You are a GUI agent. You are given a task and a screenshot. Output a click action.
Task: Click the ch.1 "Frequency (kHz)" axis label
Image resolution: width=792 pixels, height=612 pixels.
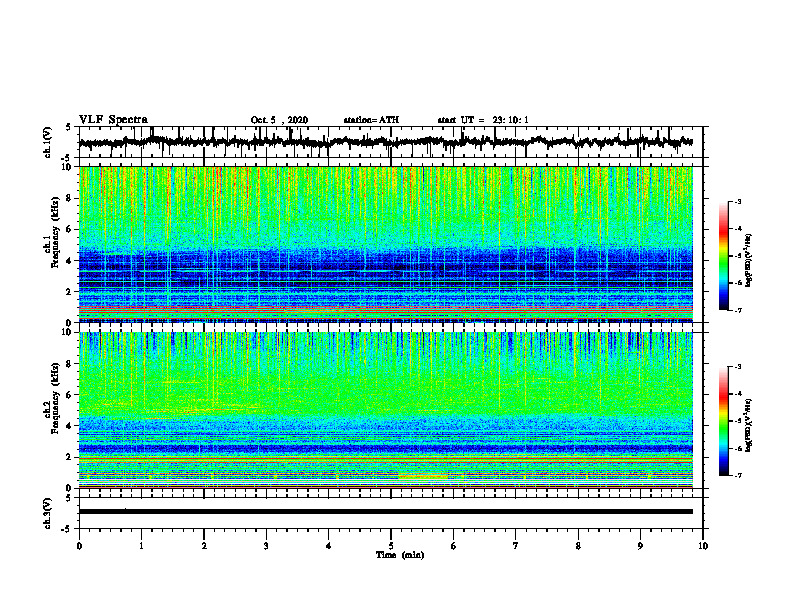55,233
